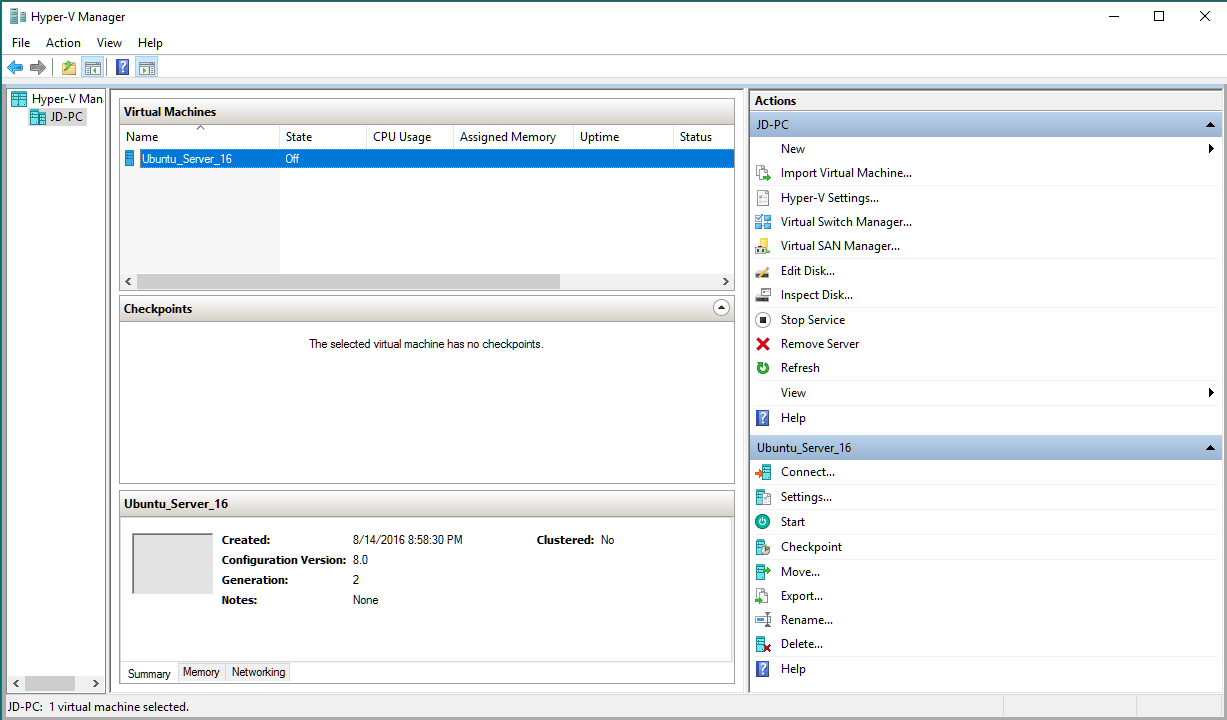Click the green Refresh icon
The height and width of the screenshot is (720, 1227).
click(x=763, y=368)
